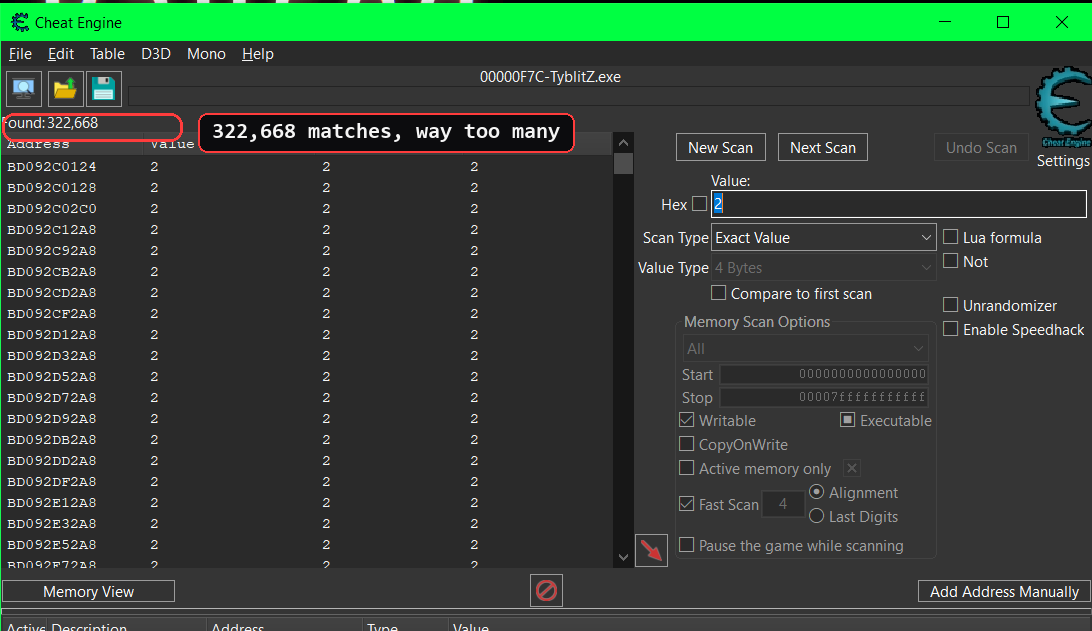
Task: Click the Cheat Engine title bar icon
Action: pyautogui.click(x=20, y=22)
